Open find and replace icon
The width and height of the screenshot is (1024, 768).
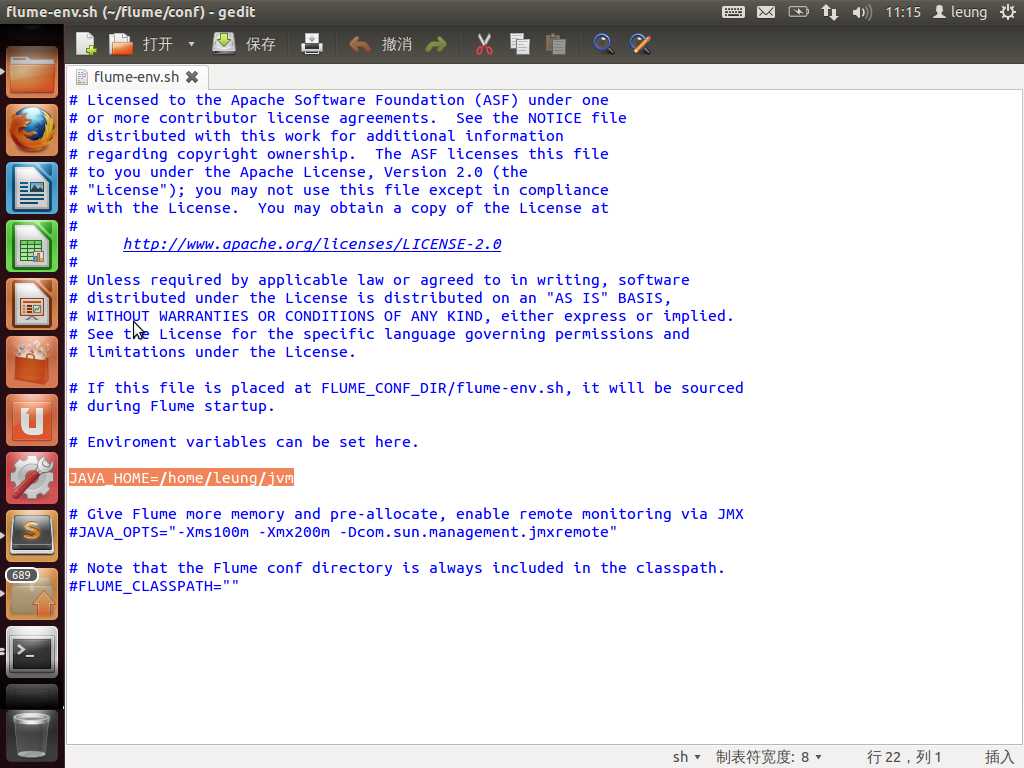click(x=640, y=44)
